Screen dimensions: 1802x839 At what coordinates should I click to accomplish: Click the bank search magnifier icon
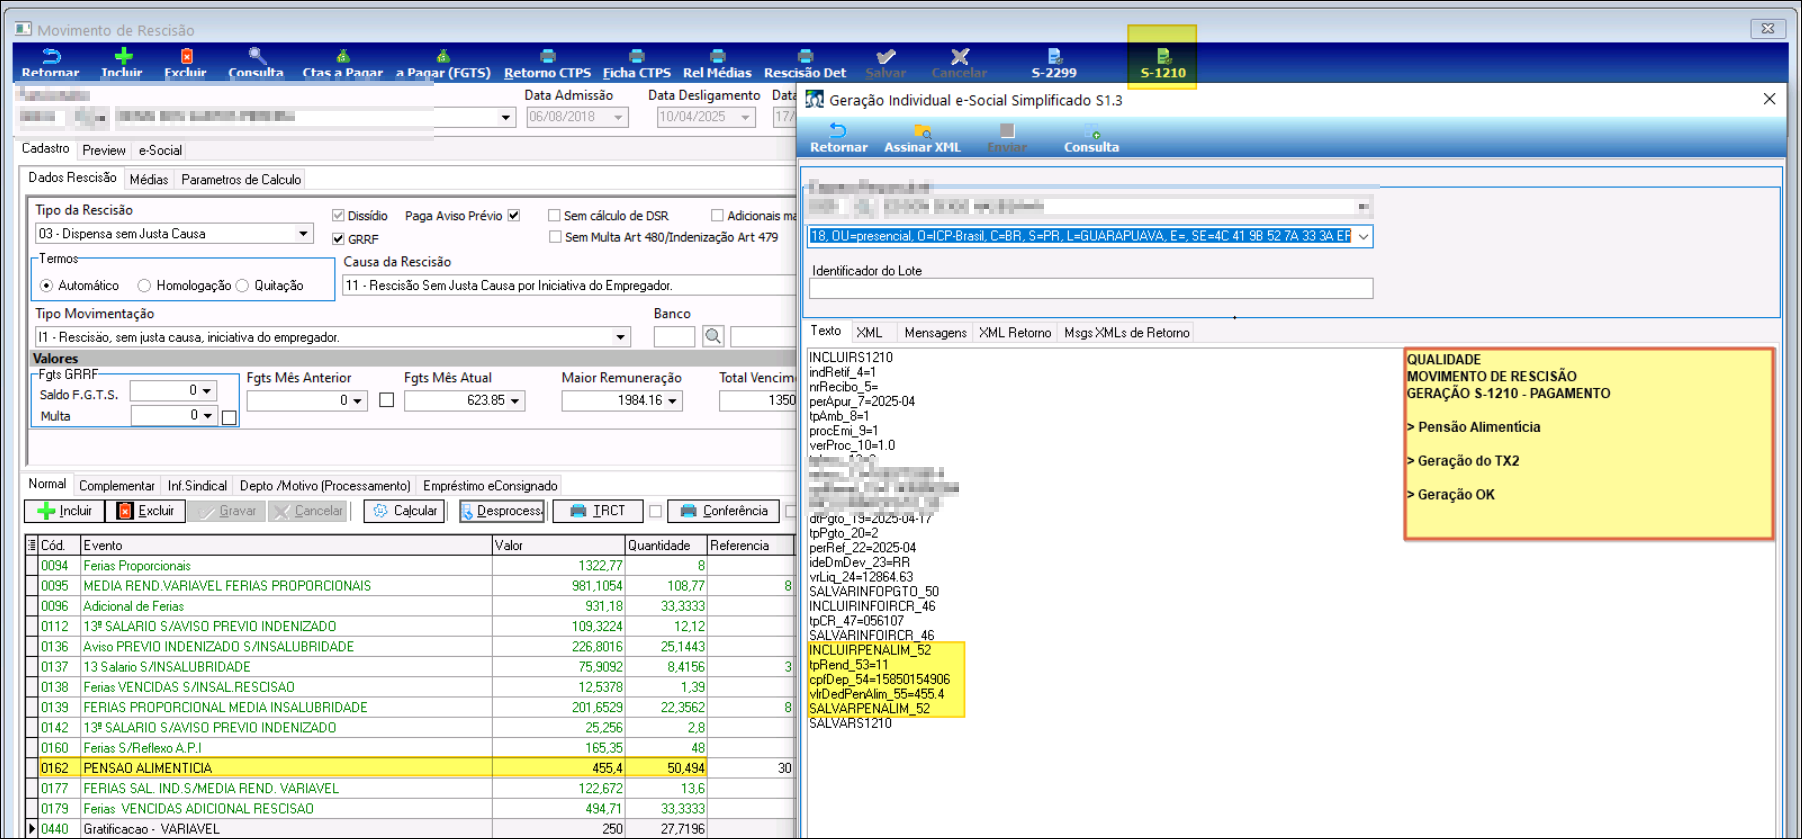(712, 336)
